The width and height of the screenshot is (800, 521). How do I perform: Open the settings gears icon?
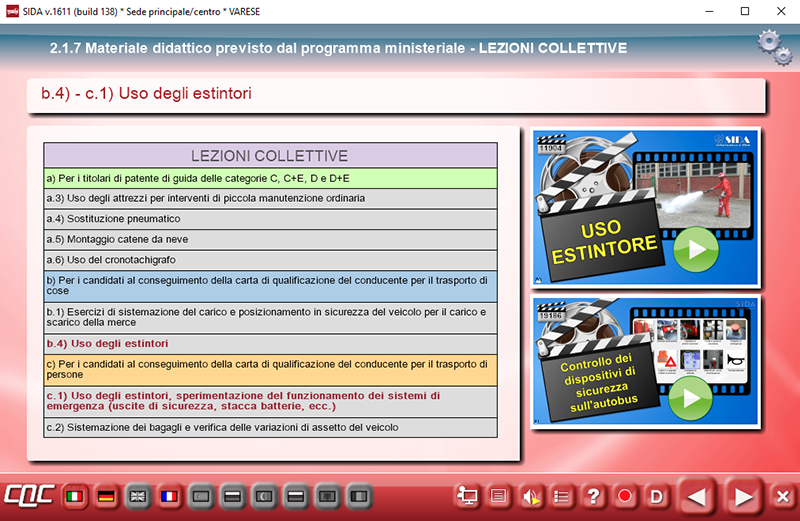click(x=774, y=45)
